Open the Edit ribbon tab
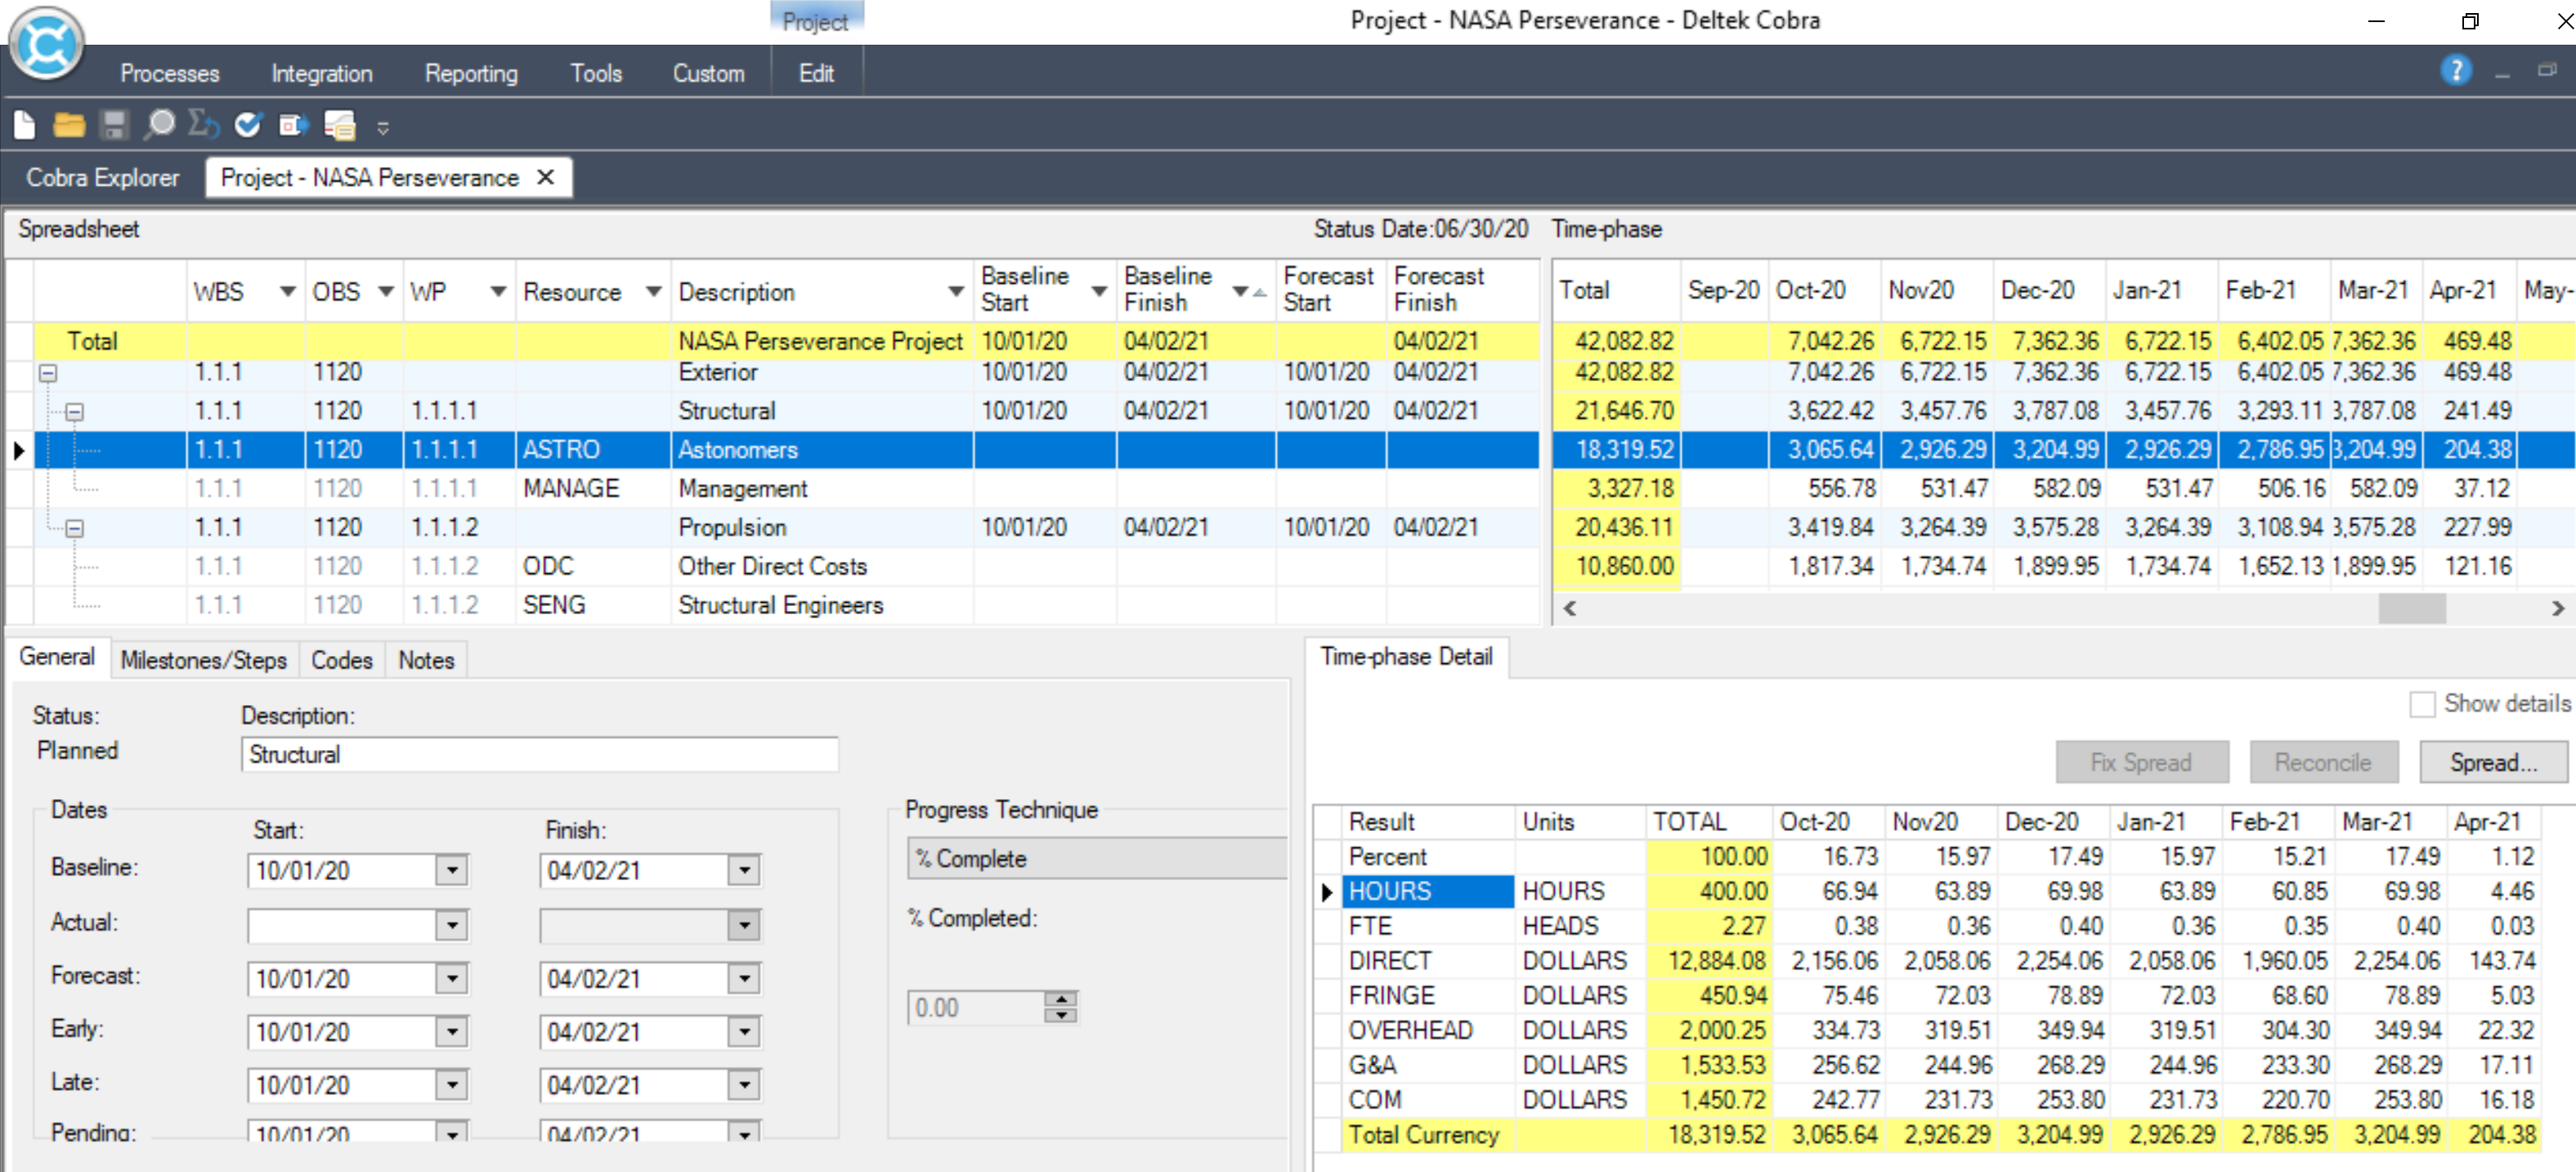 coord(816,73)
